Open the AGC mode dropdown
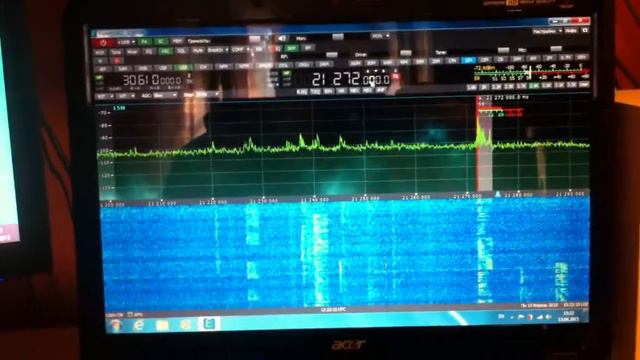Viewport: 640px width, 360px height. [165, 95]
